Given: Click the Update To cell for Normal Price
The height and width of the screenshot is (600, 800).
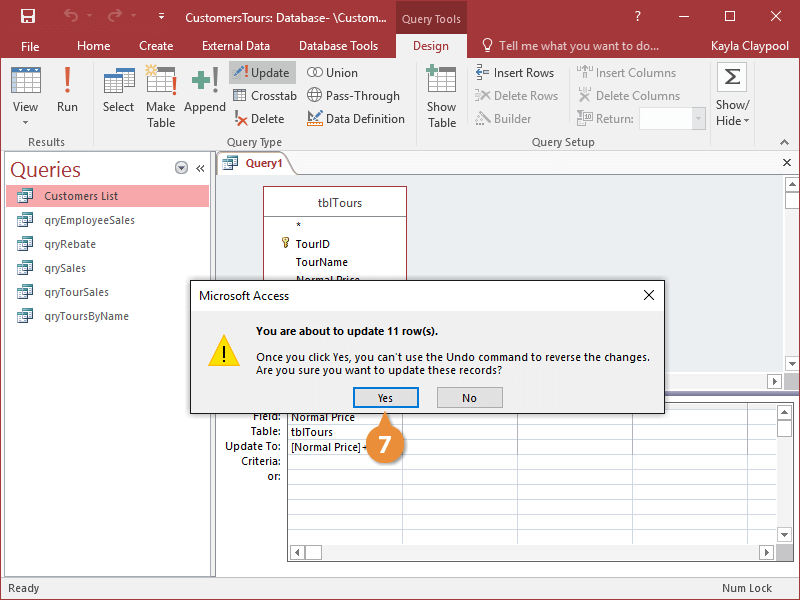Looking at the screenshot, I should click(345, 447).
